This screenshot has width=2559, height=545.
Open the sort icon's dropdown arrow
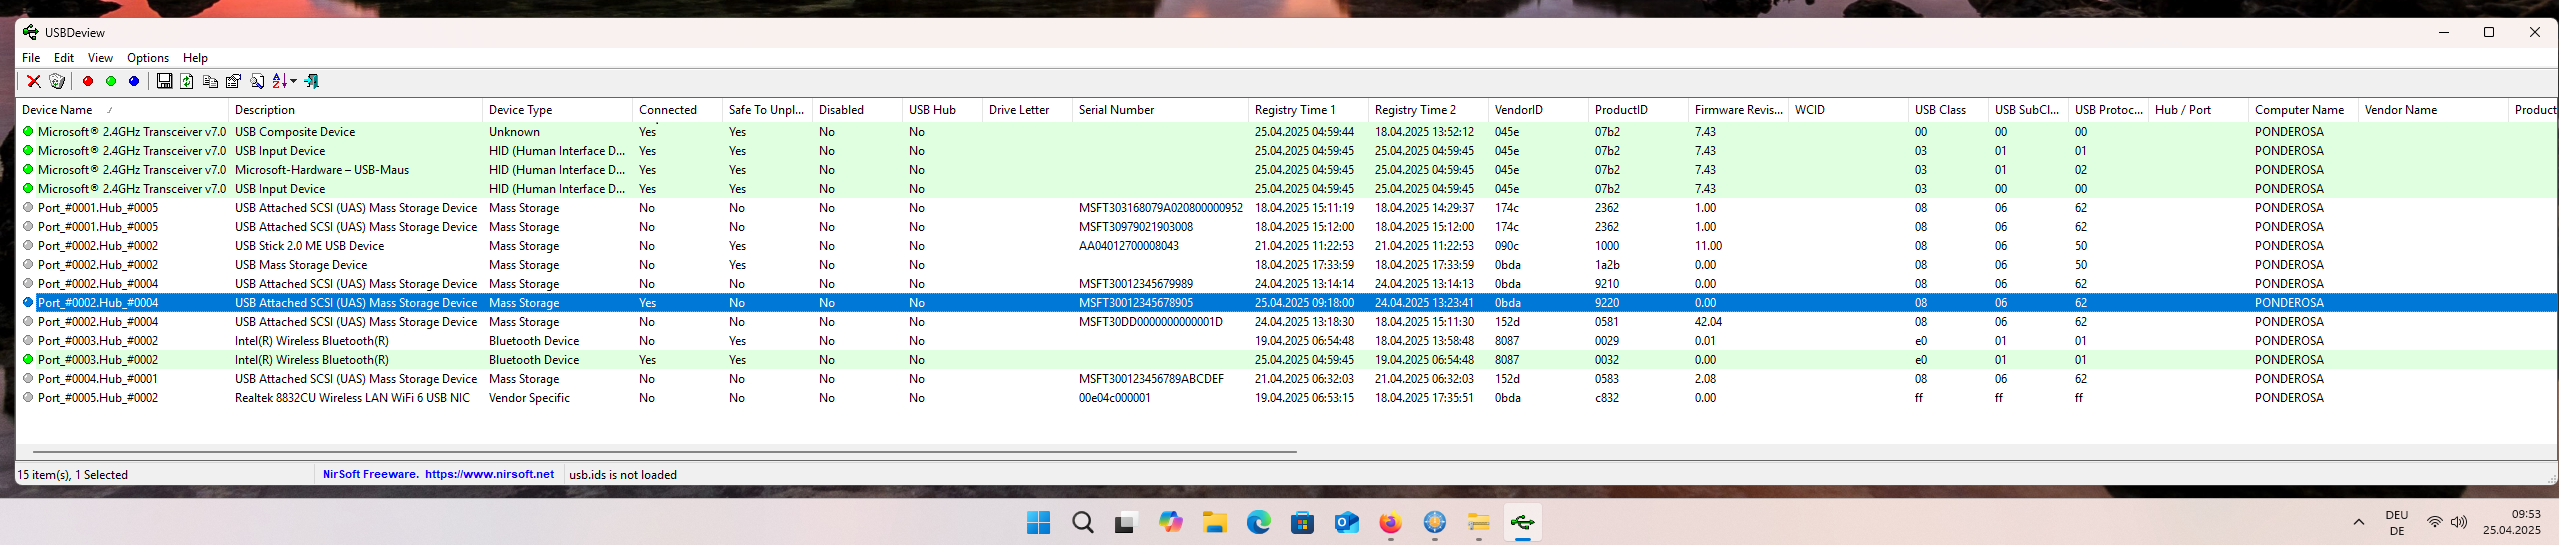(293, 82)
